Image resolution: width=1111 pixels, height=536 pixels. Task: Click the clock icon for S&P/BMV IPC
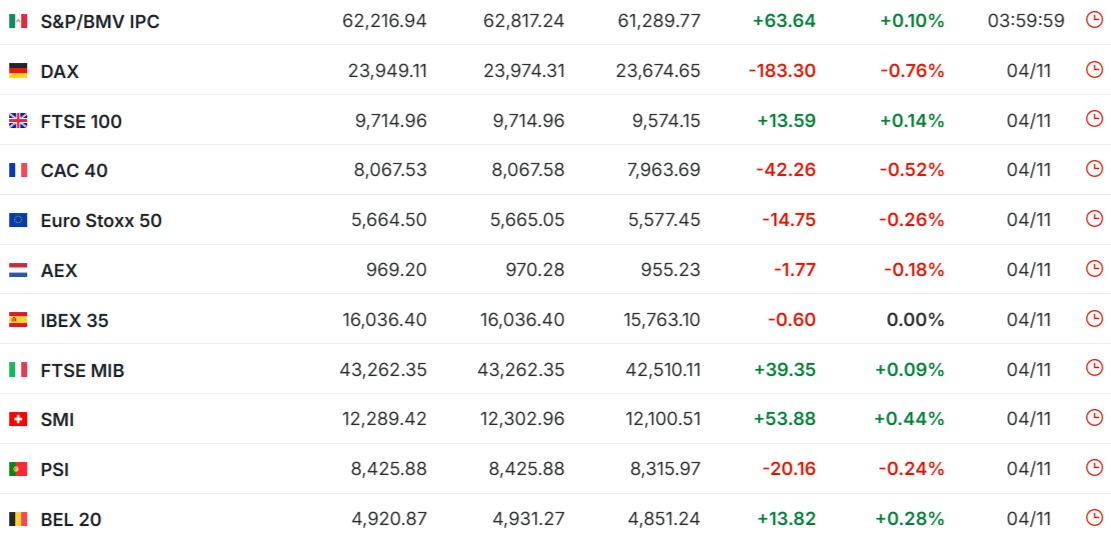click(x=1094, y=20)
